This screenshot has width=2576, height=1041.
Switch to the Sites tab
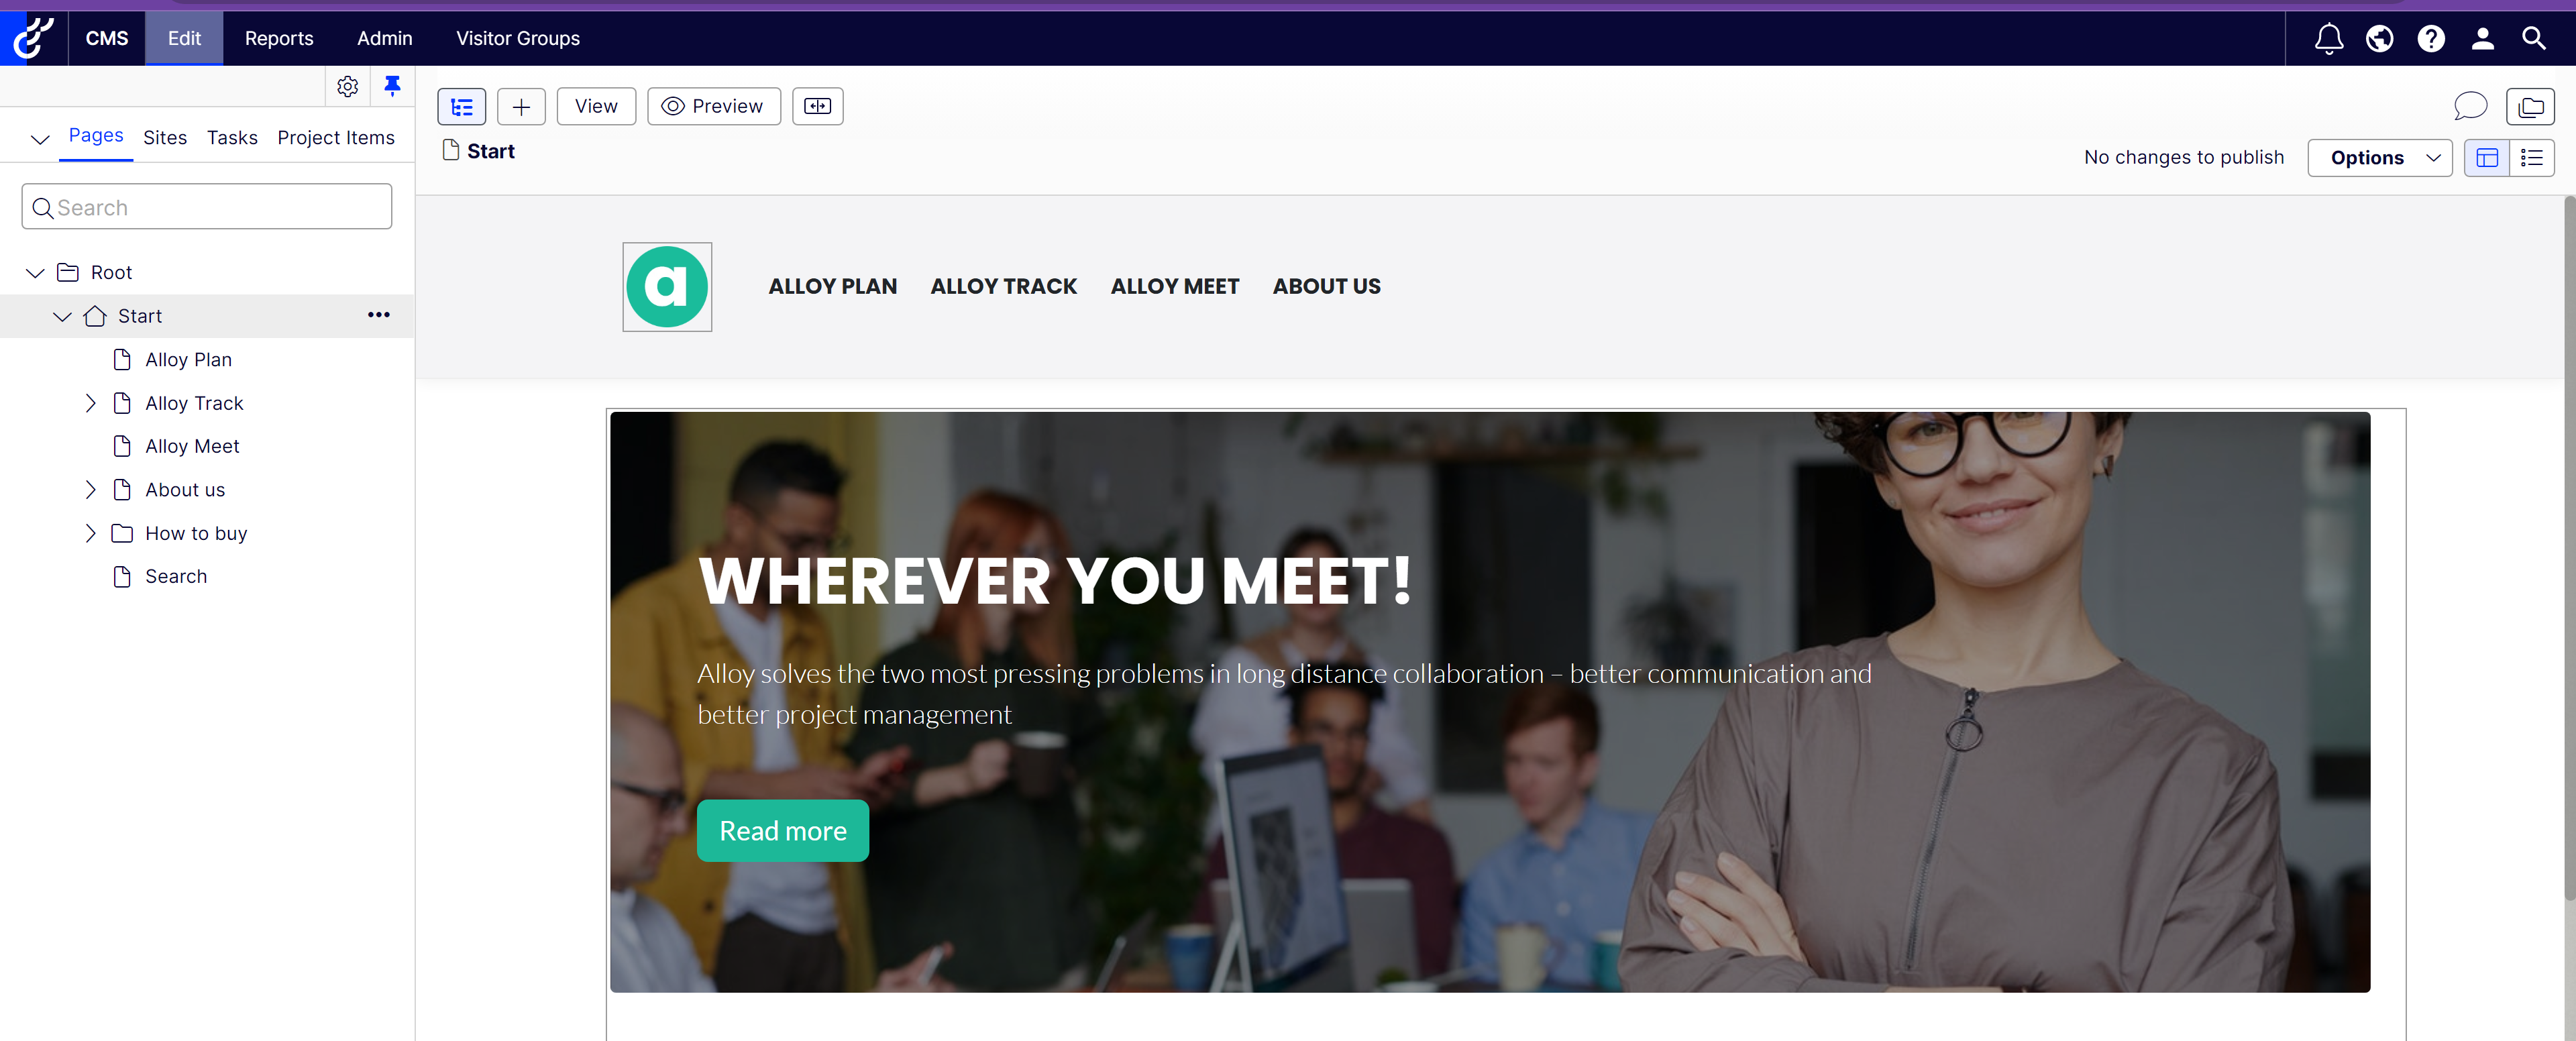pos(165,138)
